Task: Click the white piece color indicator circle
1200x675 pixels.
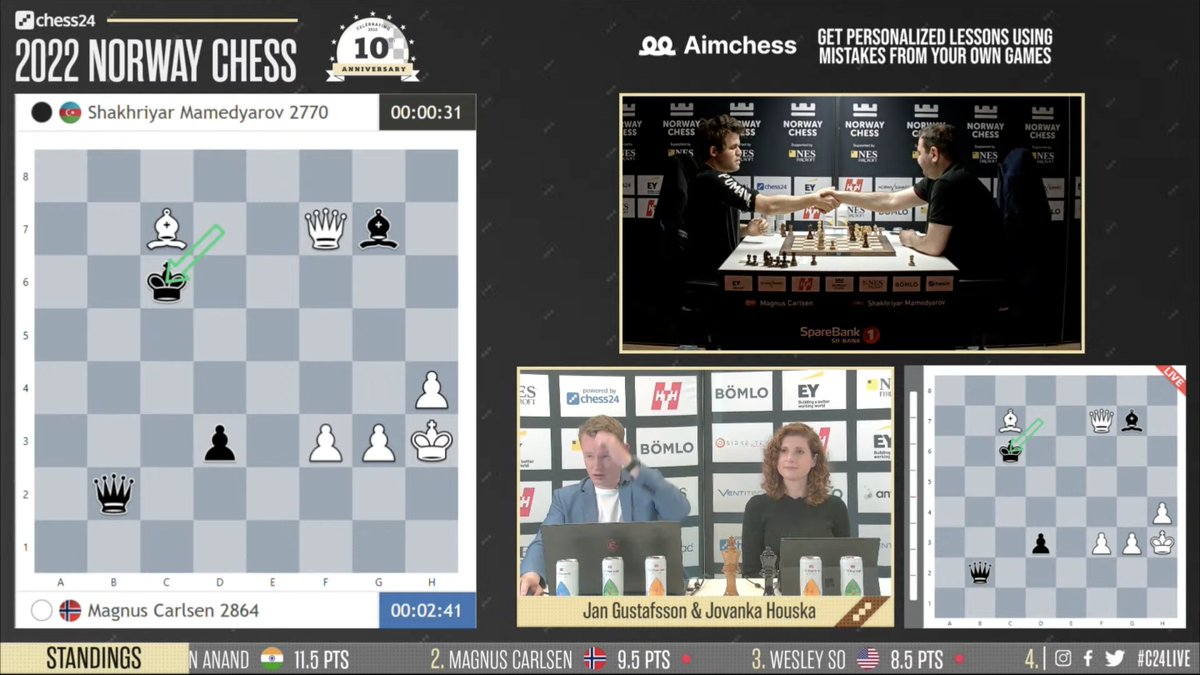Action: point(41,610)
